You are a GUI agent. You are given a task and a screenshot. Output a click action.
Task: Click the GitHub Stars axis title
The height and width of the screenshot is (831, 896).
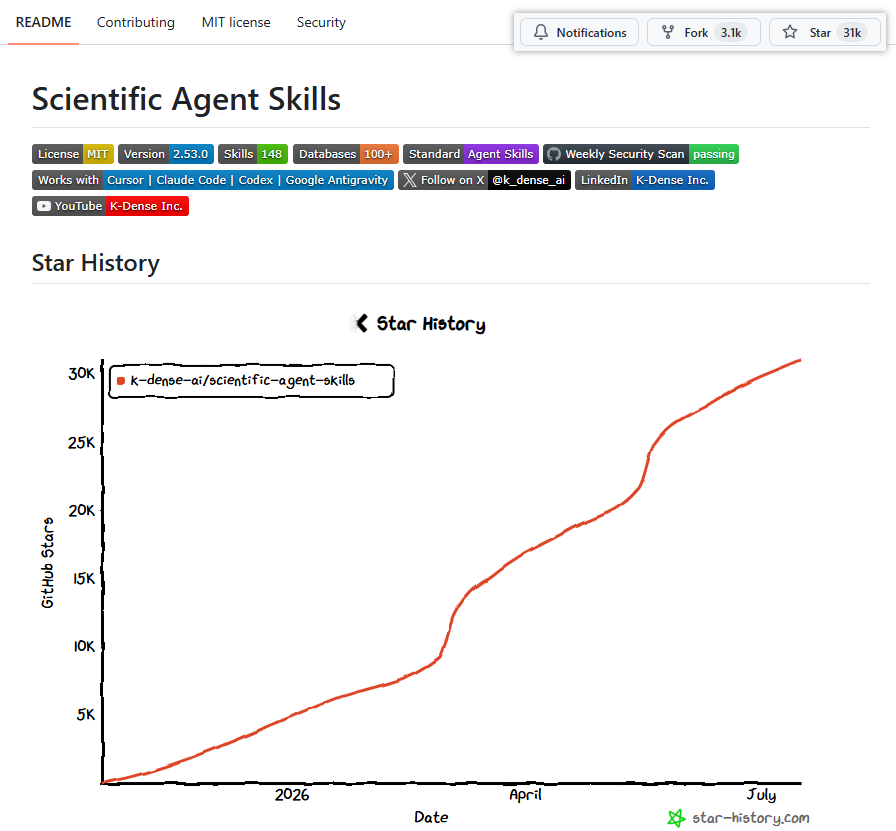[x=48, y=563]
